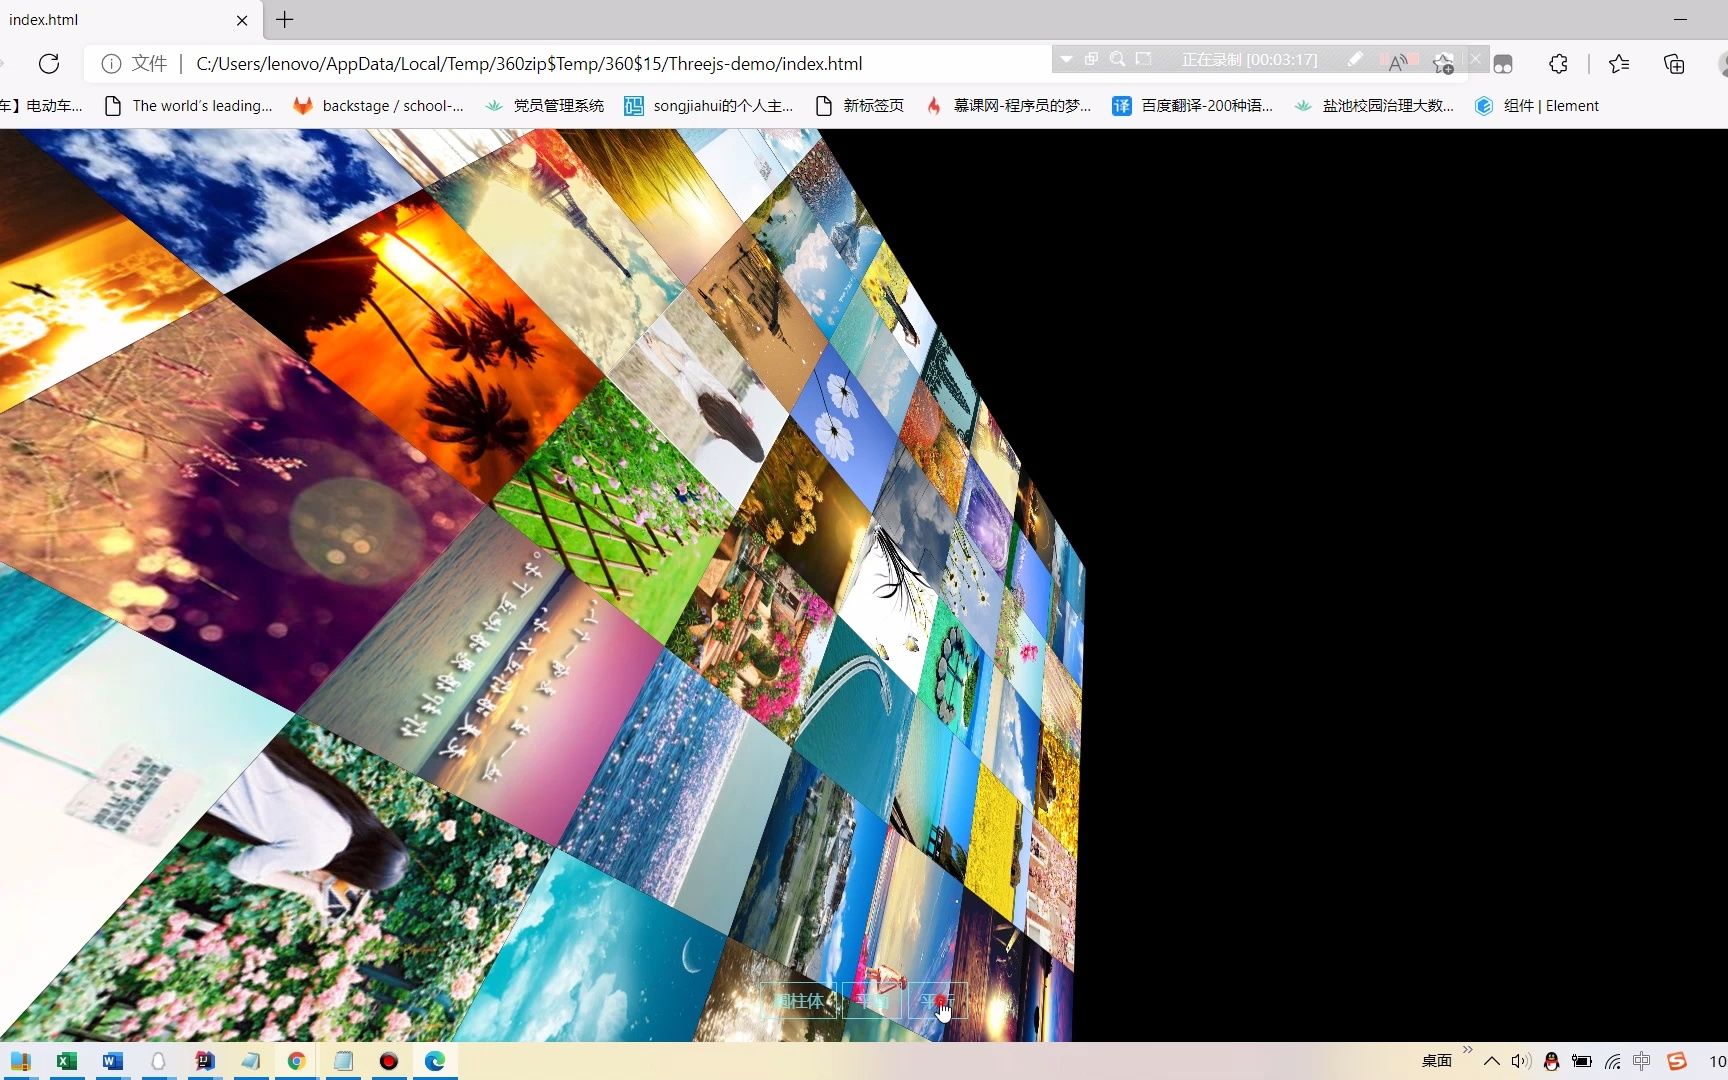Click the 桌面 toolbar on the taskbar
Screen dimensions: 1728x1080
point(1437,1061)
